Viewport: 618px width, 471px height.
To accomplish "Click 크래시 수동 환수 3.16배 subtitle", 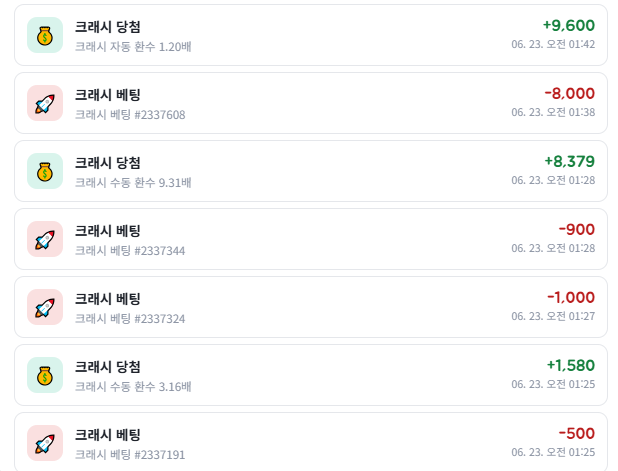I will 133,387.
